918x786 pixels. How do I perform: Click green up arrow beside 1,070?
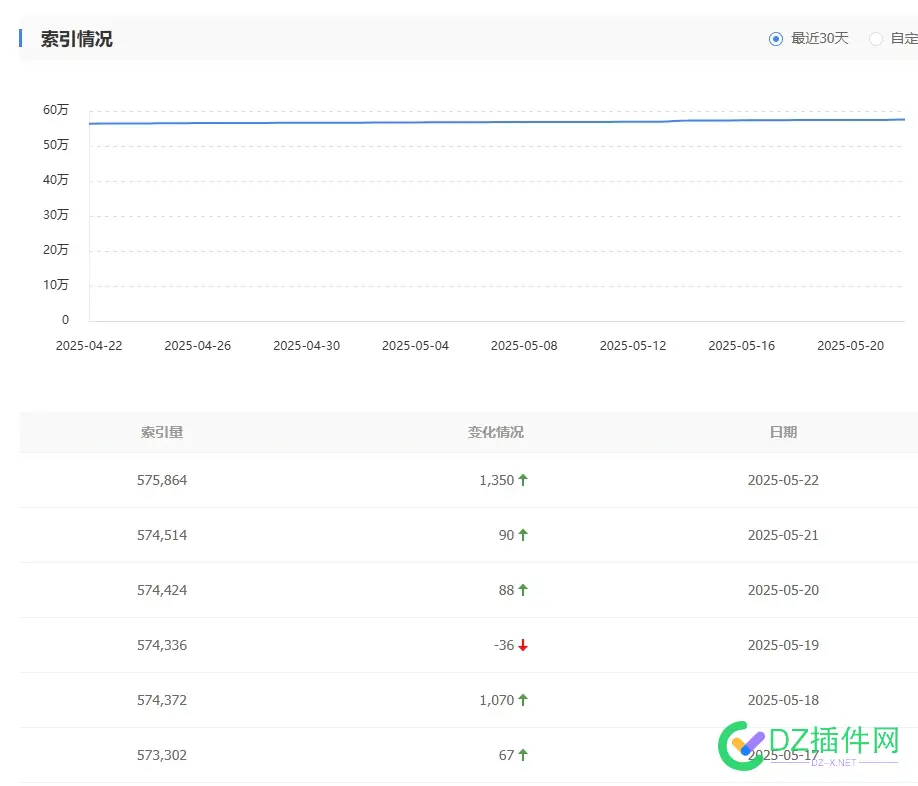(x=523, y=700)
